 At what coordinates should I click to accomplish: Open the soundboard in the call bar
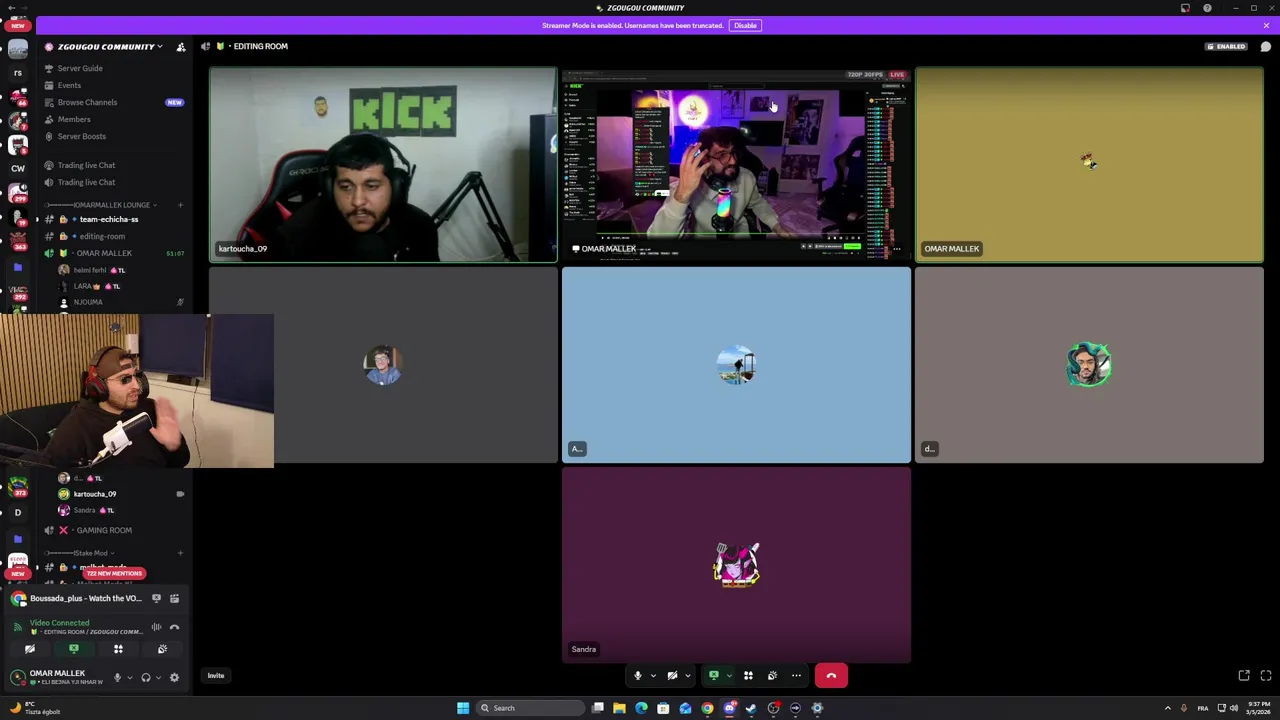click(x=772, y=676)
